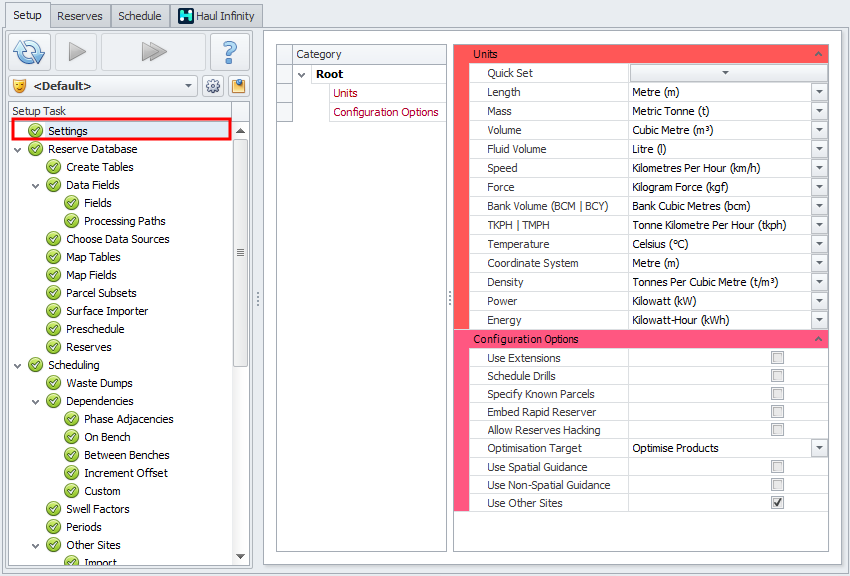Collapse the Reserve Database tree node
This screenshot has height=576, width=850.
pos(18,150)
